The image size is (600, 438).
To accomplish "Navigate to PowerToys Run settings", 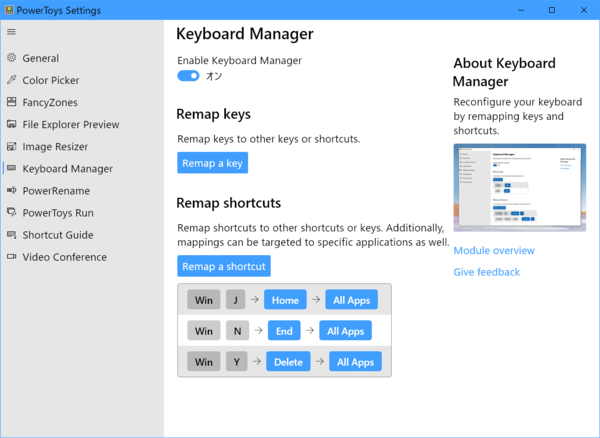I will coord(82,213).
